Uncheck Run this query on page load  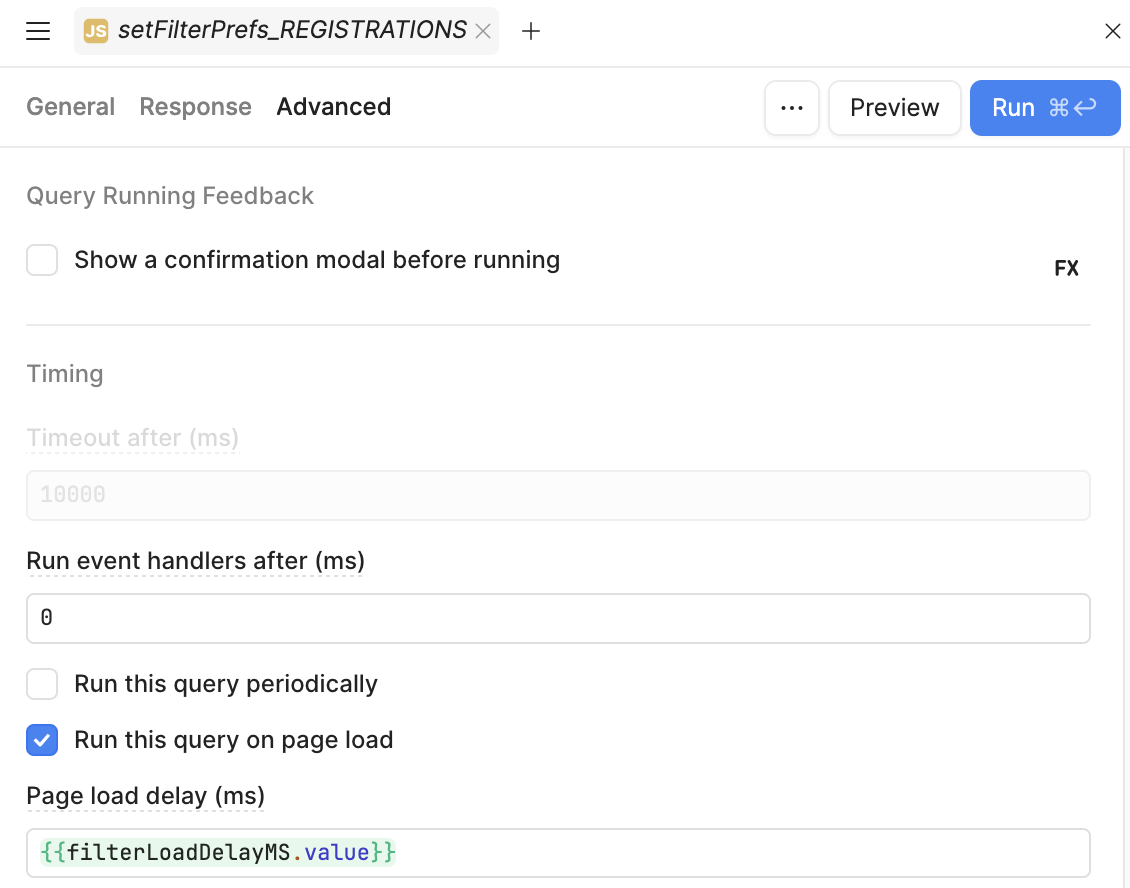click(42, 740)
